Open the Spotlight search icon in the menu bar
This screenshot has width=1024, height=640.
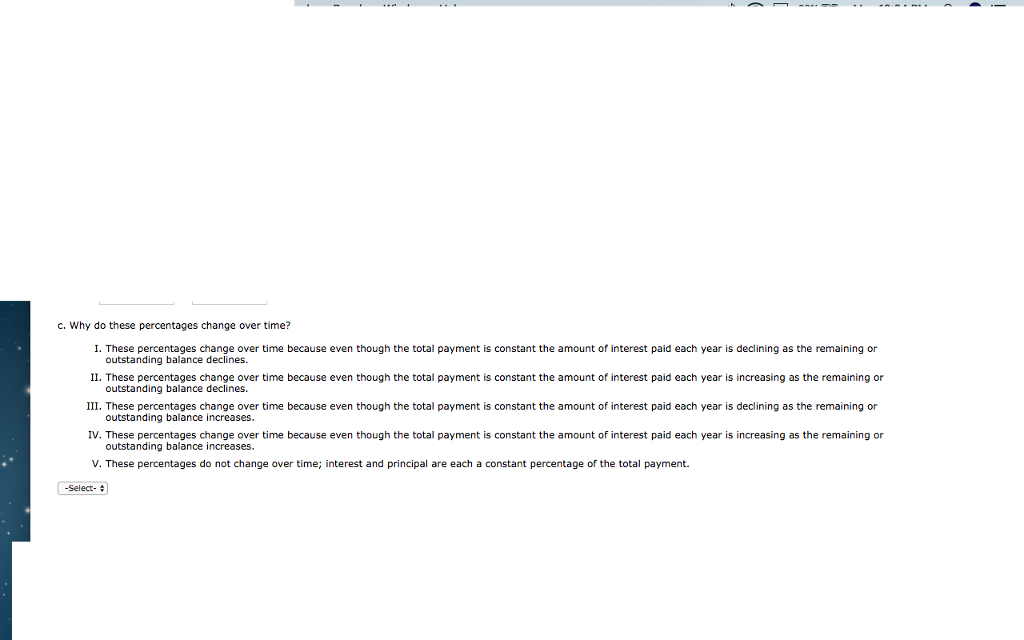click(x=948, y=4)
